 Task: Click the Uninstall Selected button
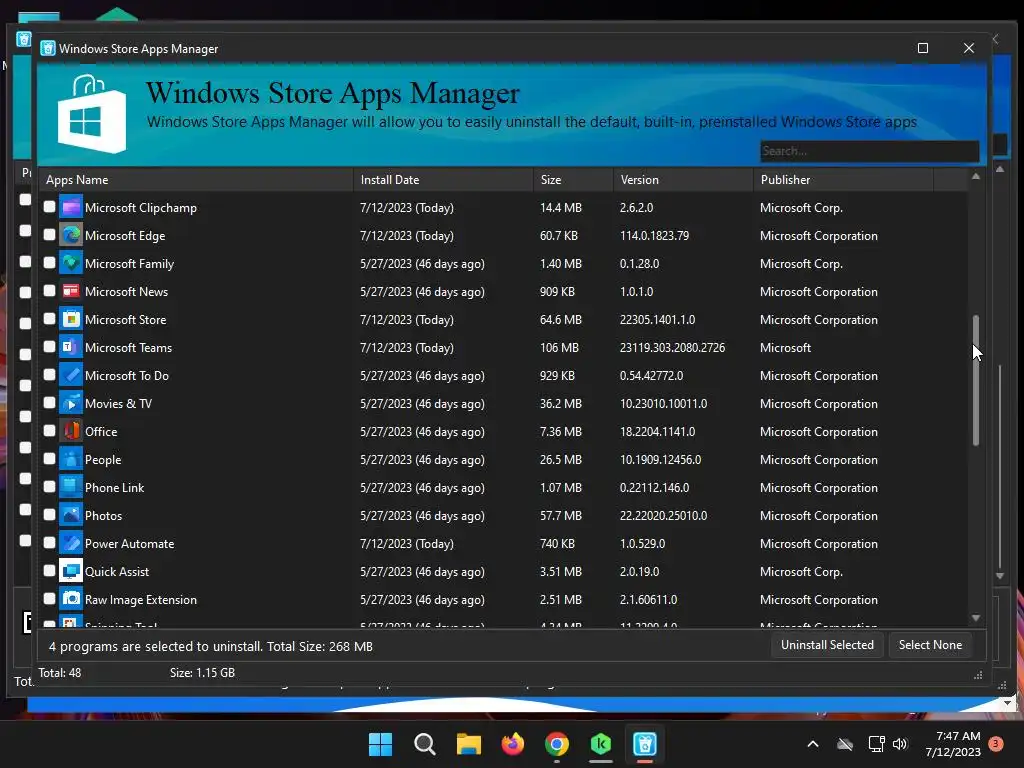(x=827, y=645)
